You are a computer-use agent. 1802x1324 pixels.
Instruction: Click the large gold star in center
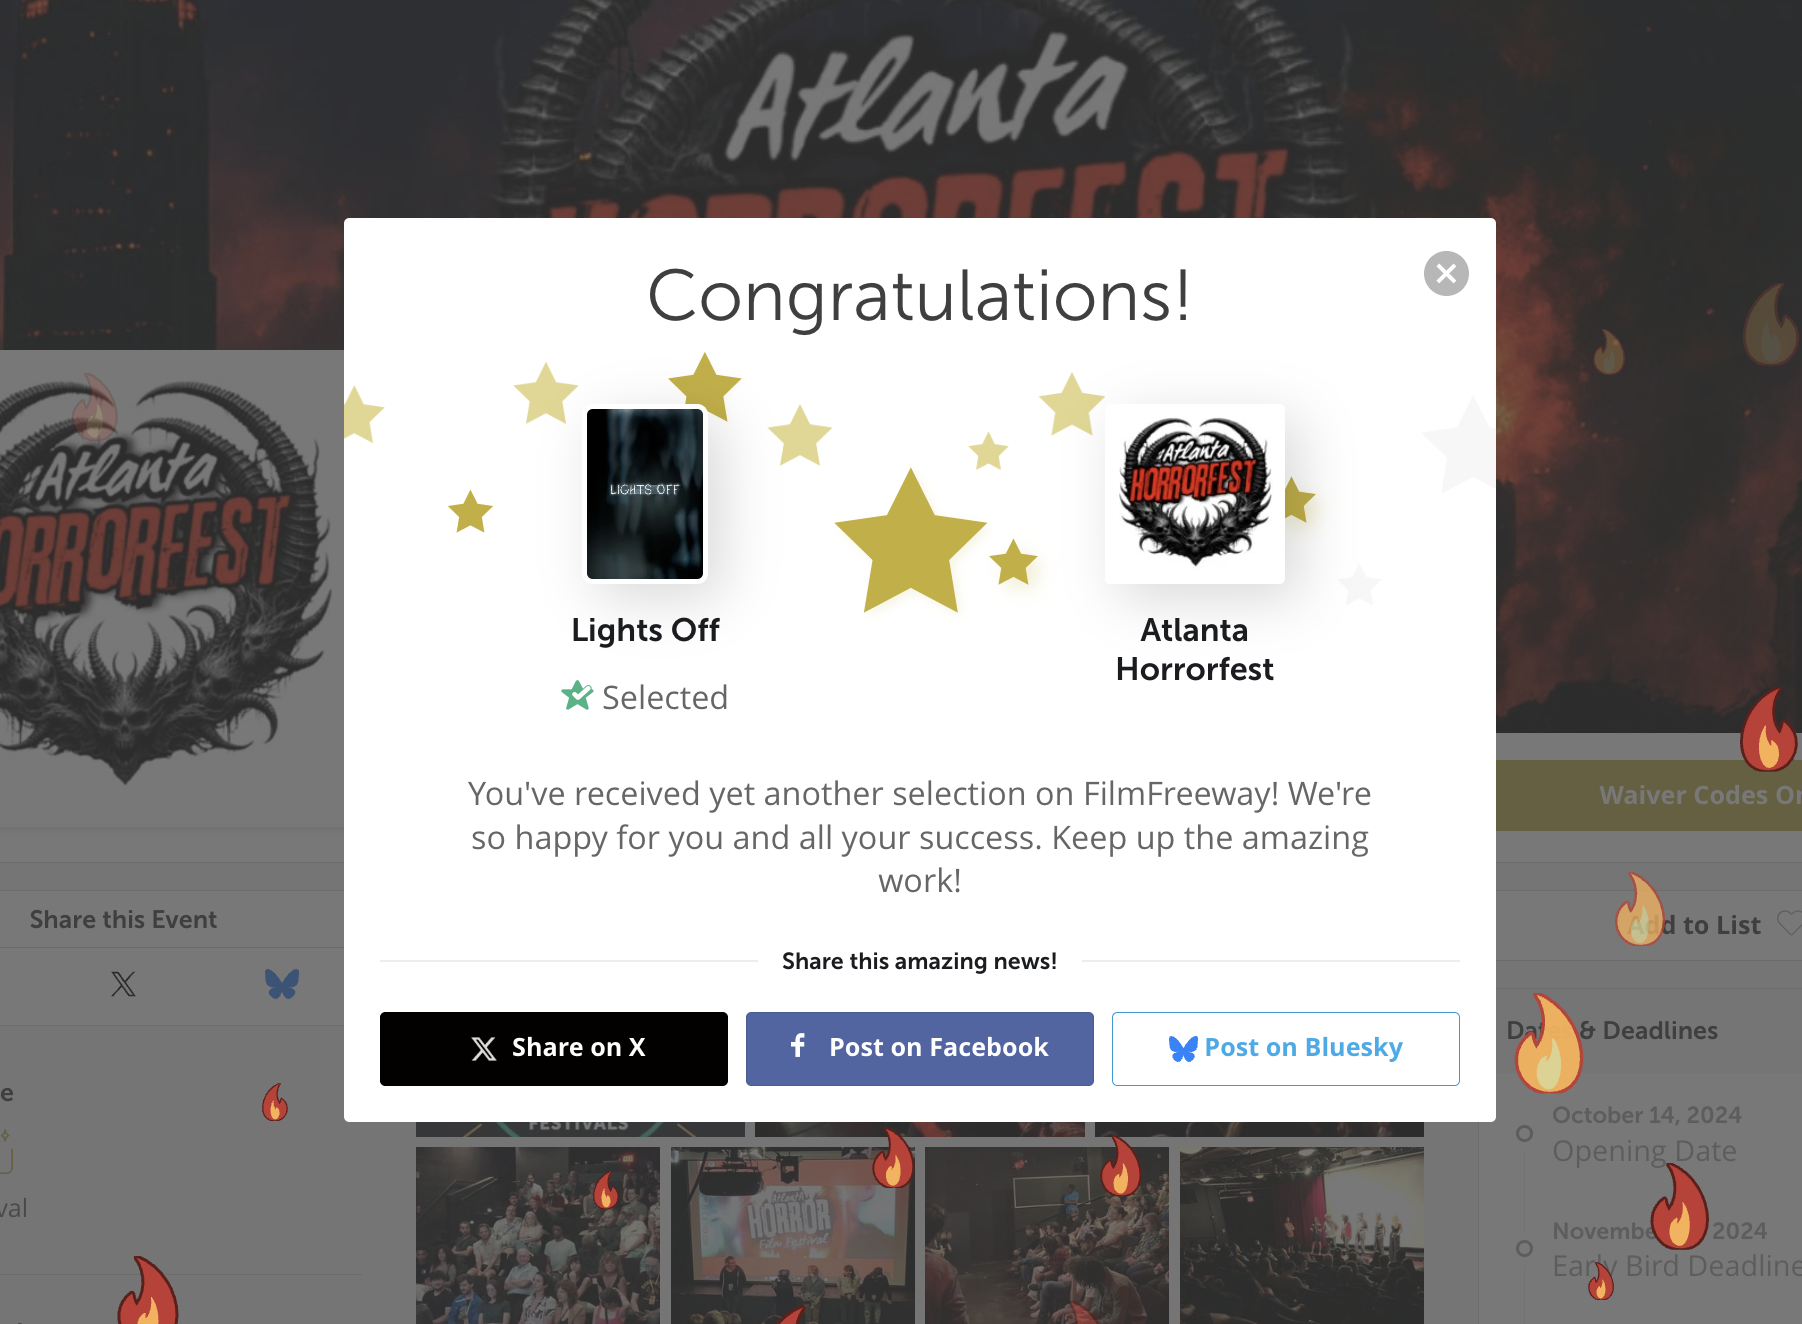click(910, 543)
